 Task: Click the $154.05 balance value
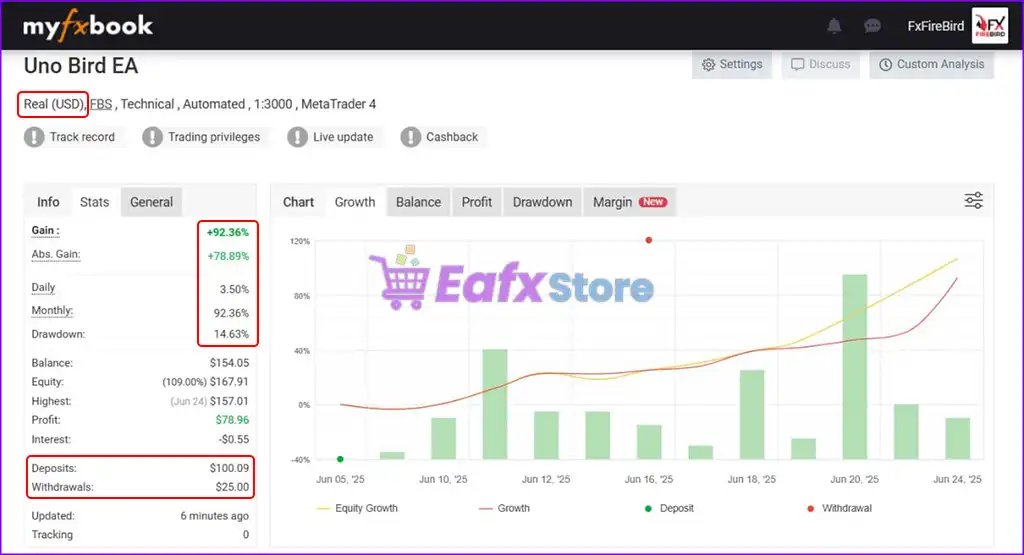coord(229,363)
